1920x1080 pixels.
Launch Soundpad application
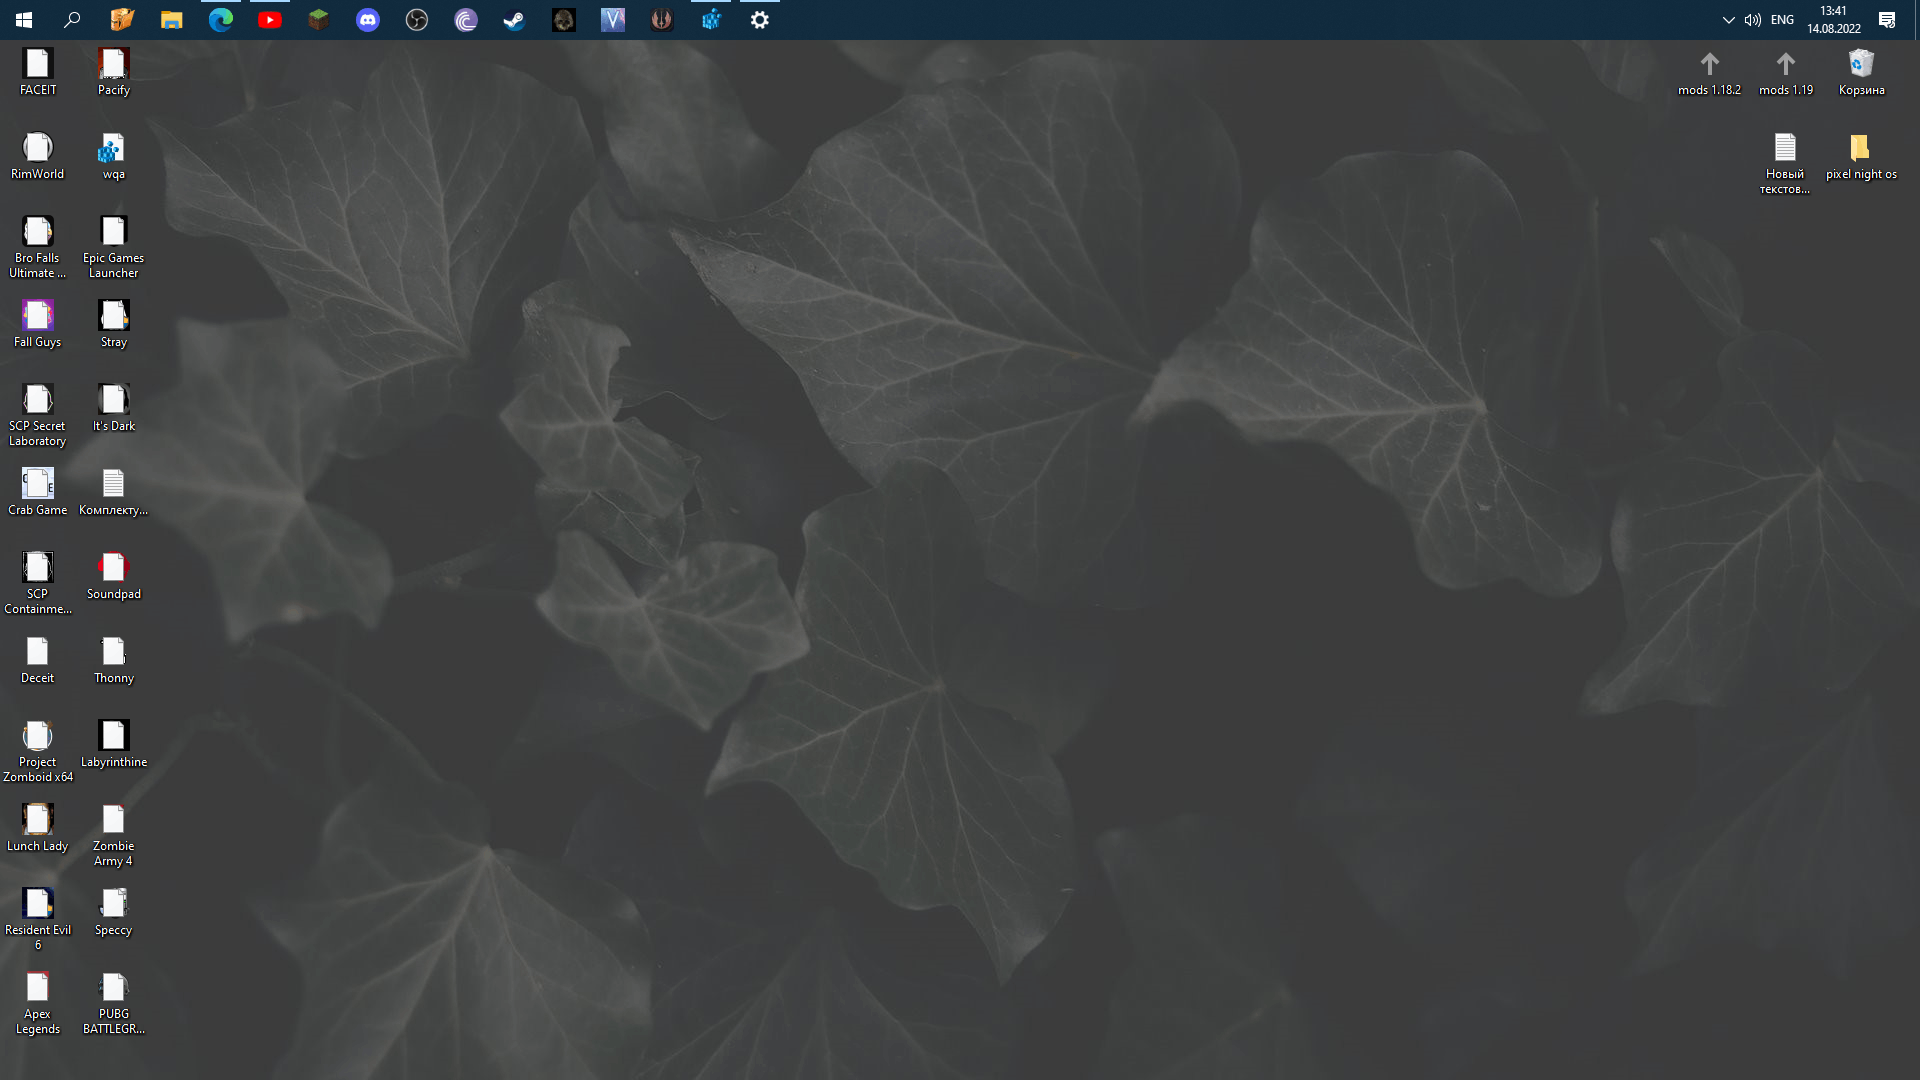pos(113,574)
